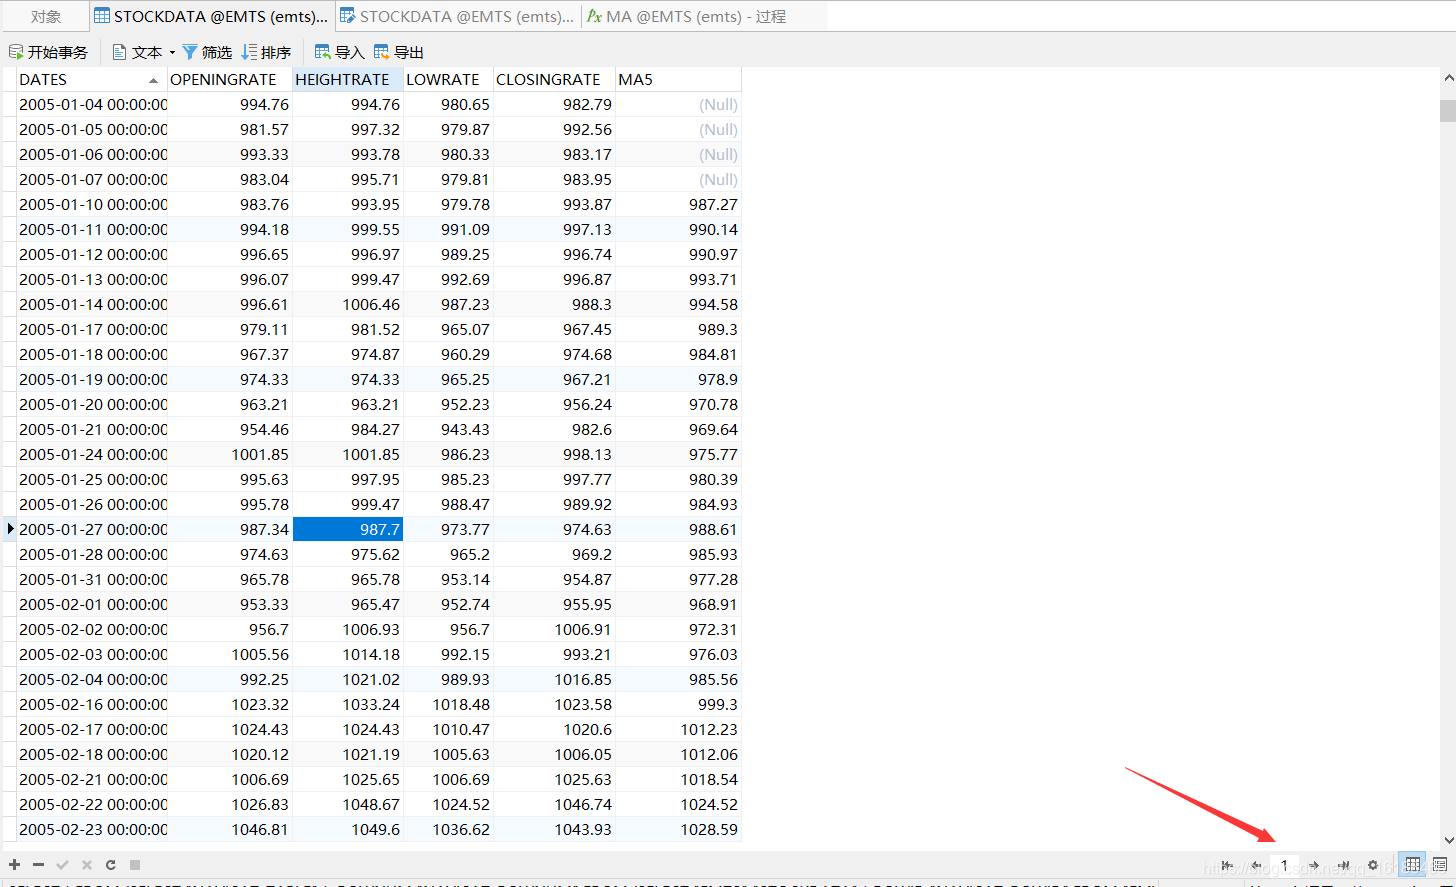The height and width of the screenshot is (887, 1456).
Task: Apply changes with the checkmark icon
Action: 62,865
